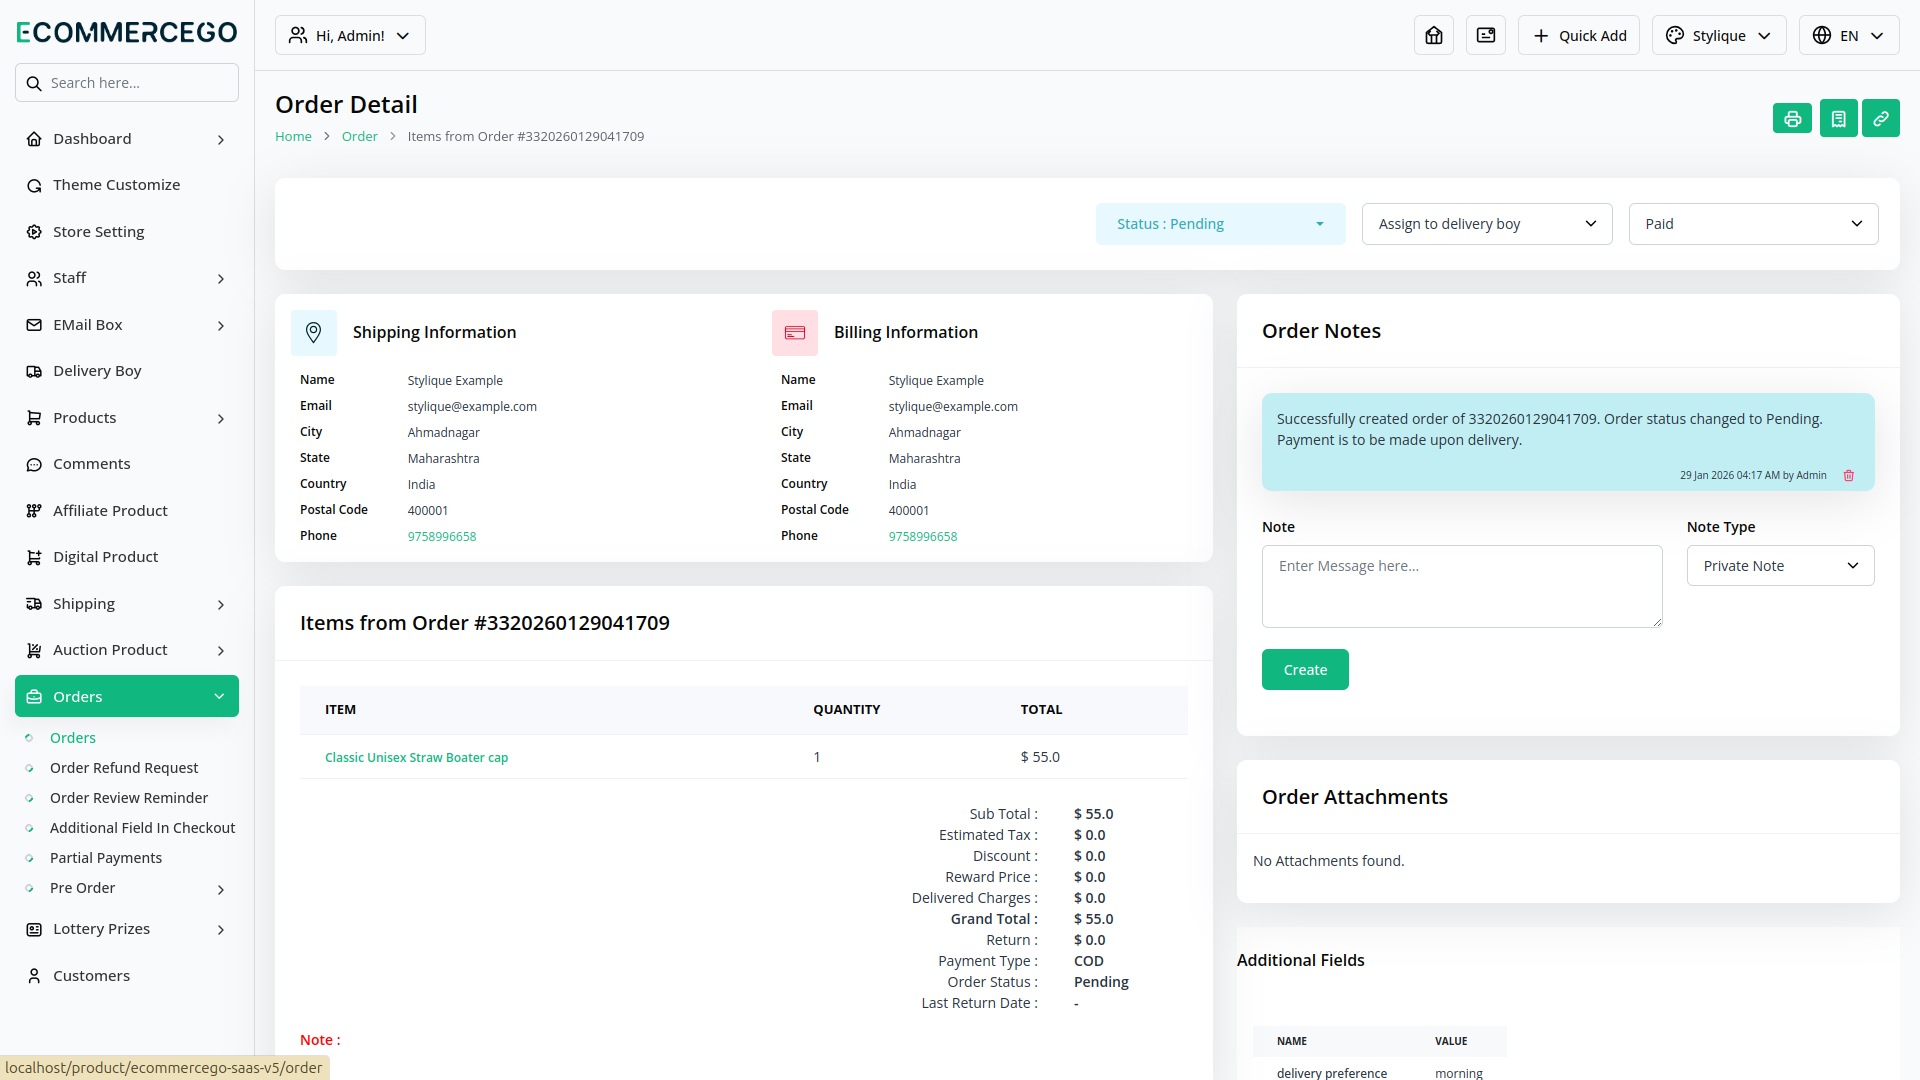The width and height of the screenshot is (1920, 1080).
Task: Click the Quick Add button
Action: pos(1579,36)
